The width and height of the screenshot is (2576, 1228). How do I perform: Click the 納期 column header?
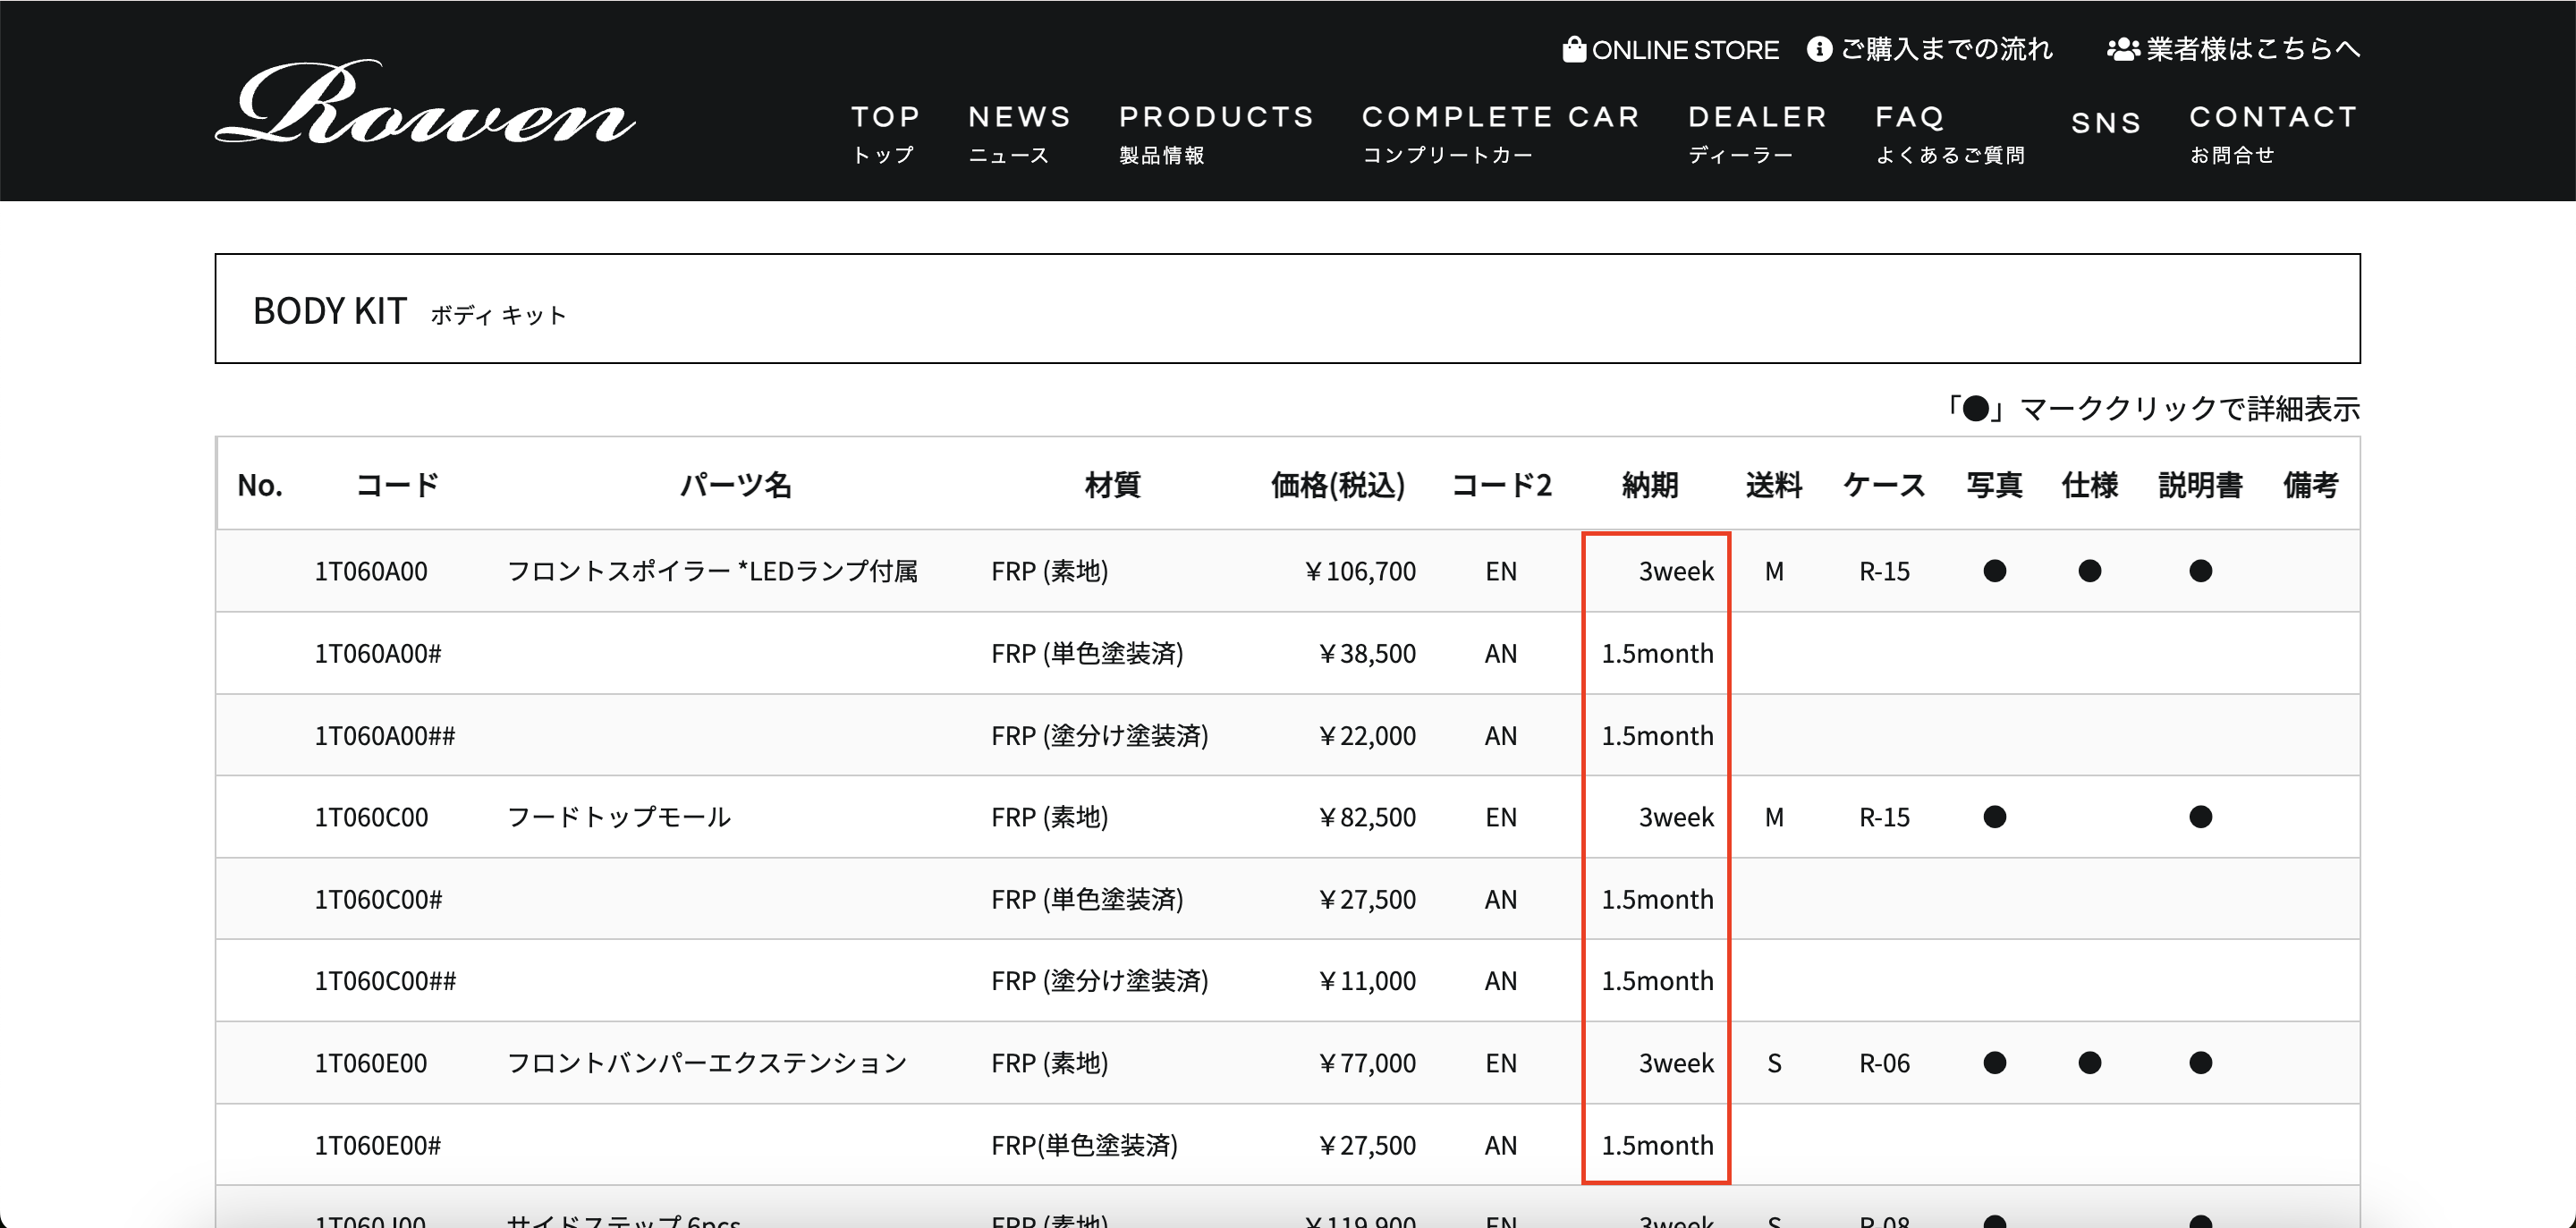1650,485
